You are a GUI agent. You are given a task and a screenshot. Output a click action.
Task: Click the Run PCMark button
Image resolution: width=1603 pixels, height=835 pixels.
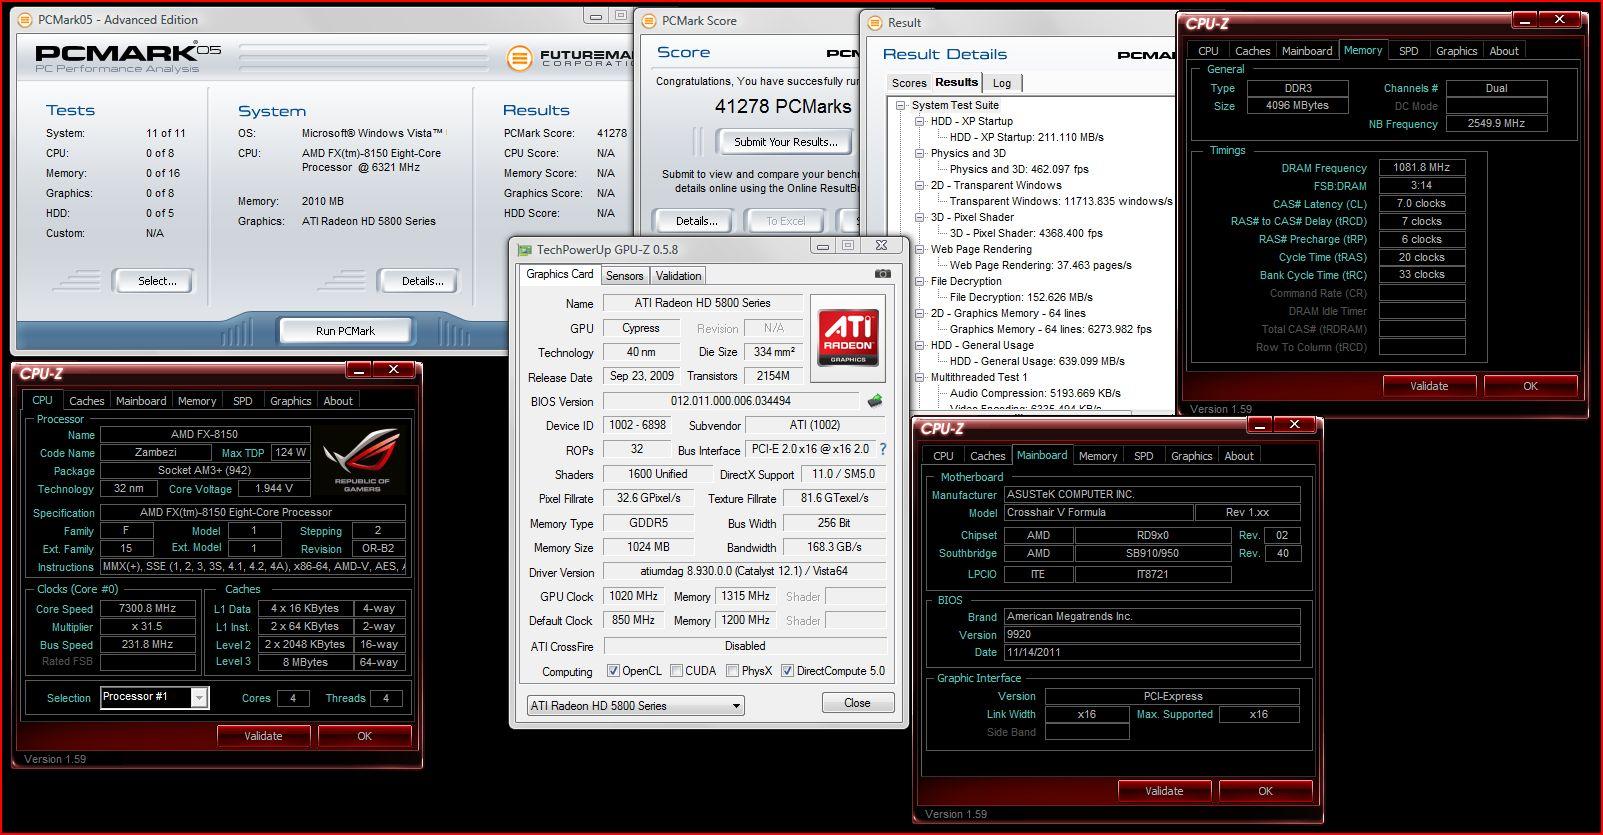345,330
